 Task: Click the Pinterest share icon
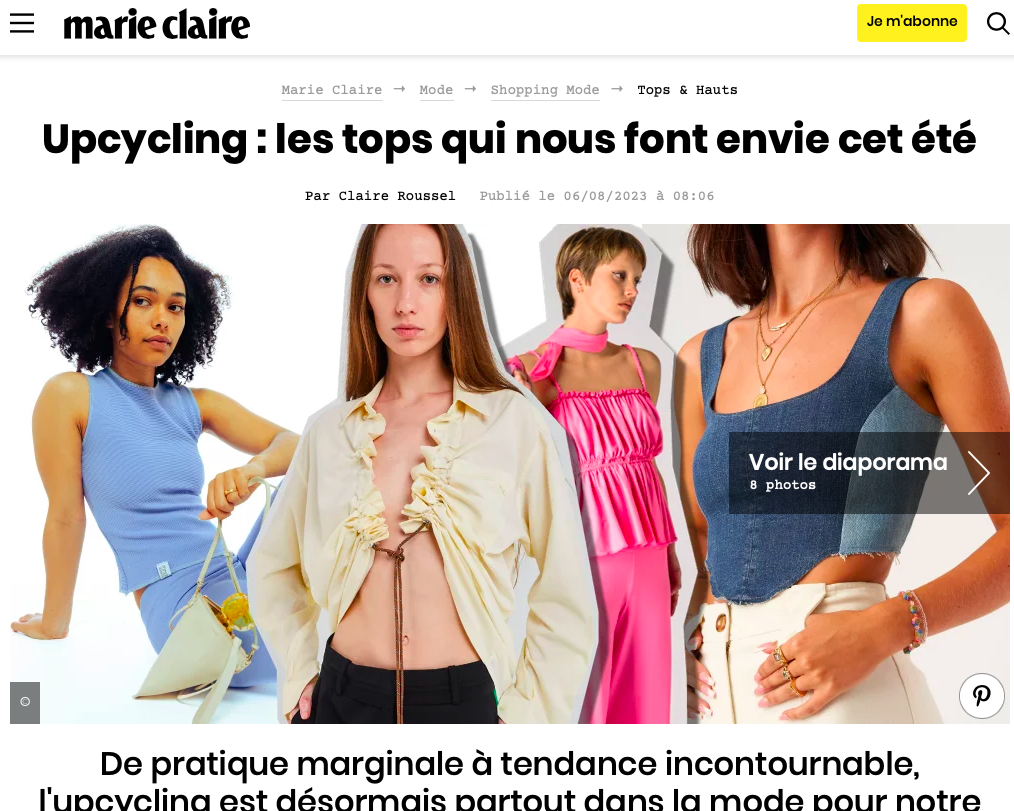click(981, 695)
